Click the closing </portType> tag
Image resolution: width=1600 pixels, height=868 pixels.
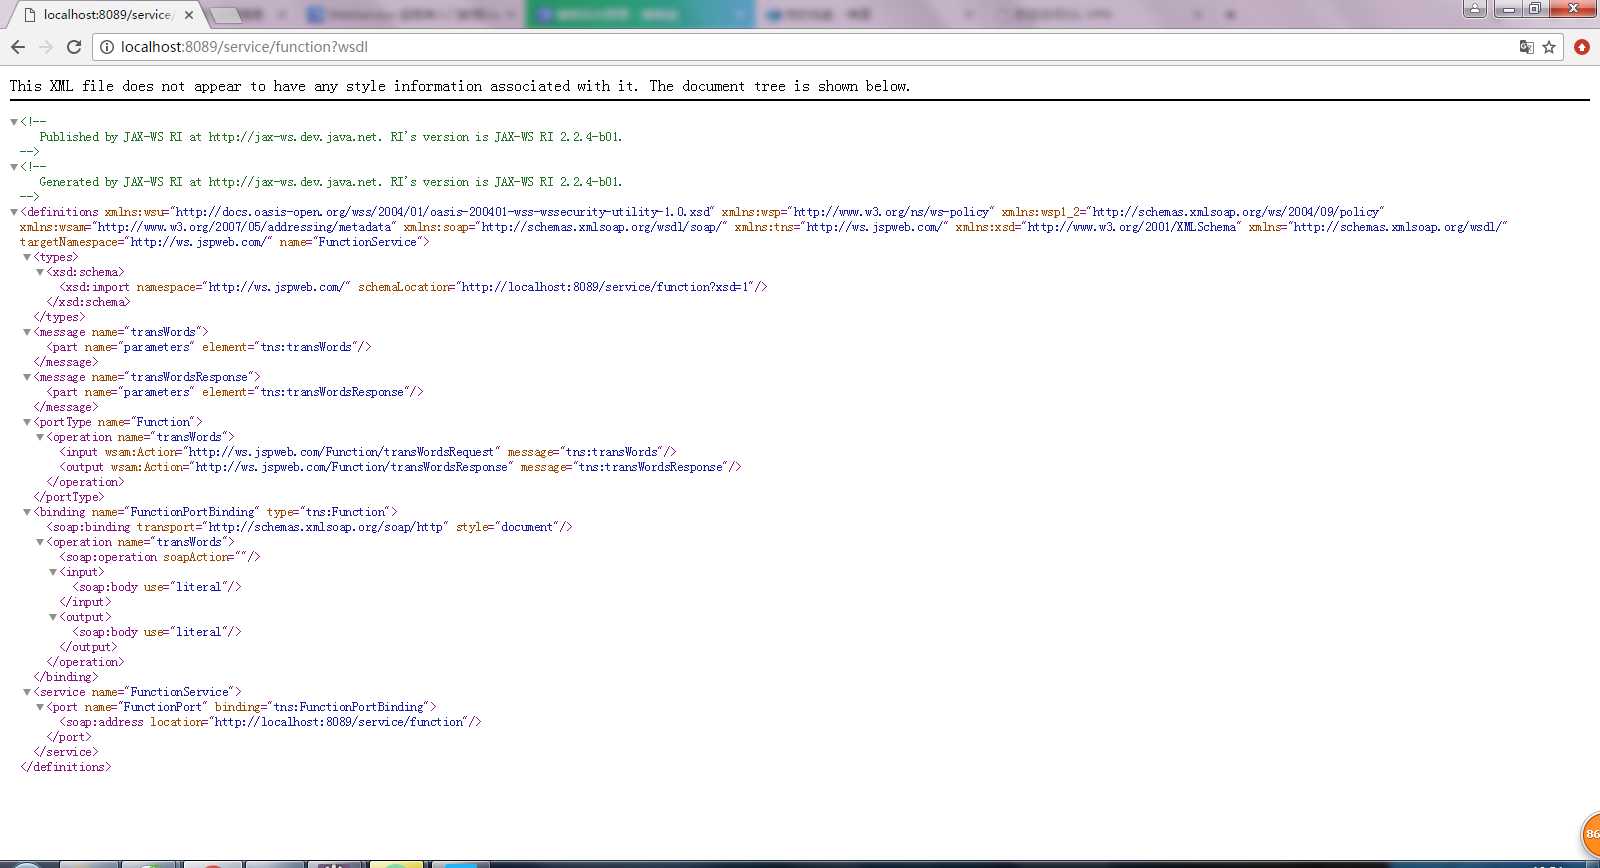point(69,497)
